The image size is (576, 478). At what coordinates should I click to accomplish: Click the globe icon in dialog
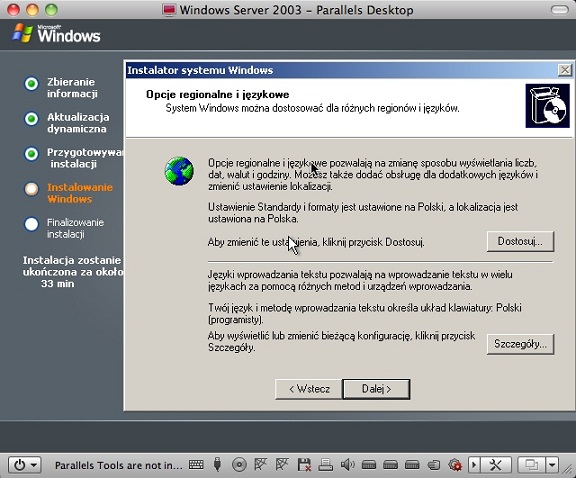click(x=179, y=171)
